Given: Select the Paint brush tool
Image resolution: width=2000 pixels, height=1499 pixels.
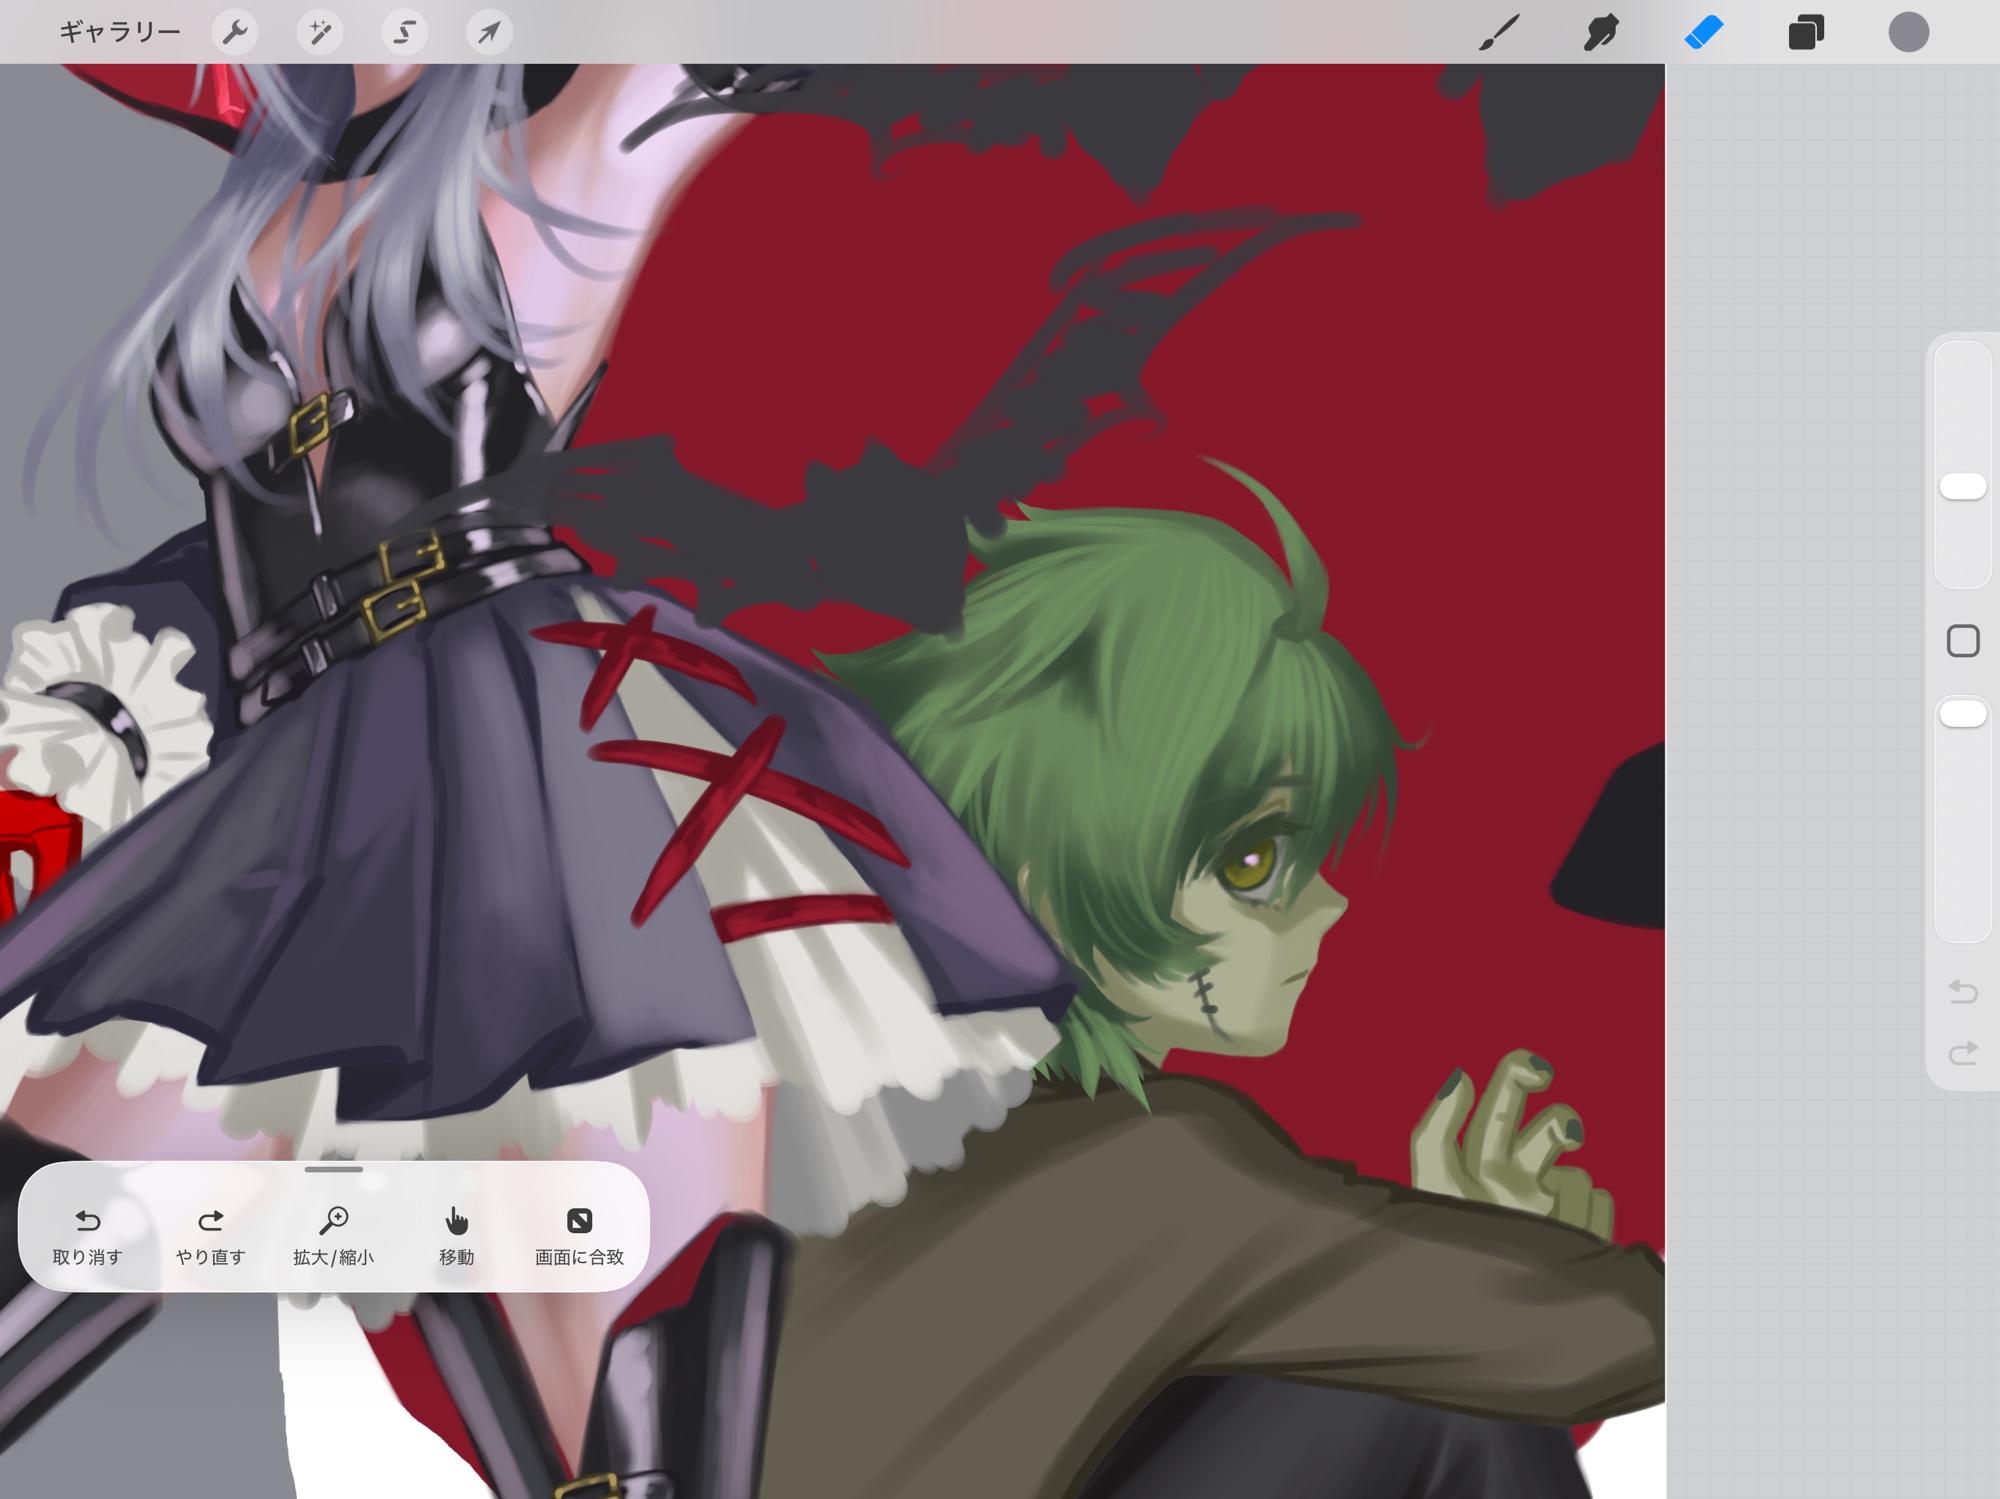Looking at the screenshot, I should point(1499,32).
